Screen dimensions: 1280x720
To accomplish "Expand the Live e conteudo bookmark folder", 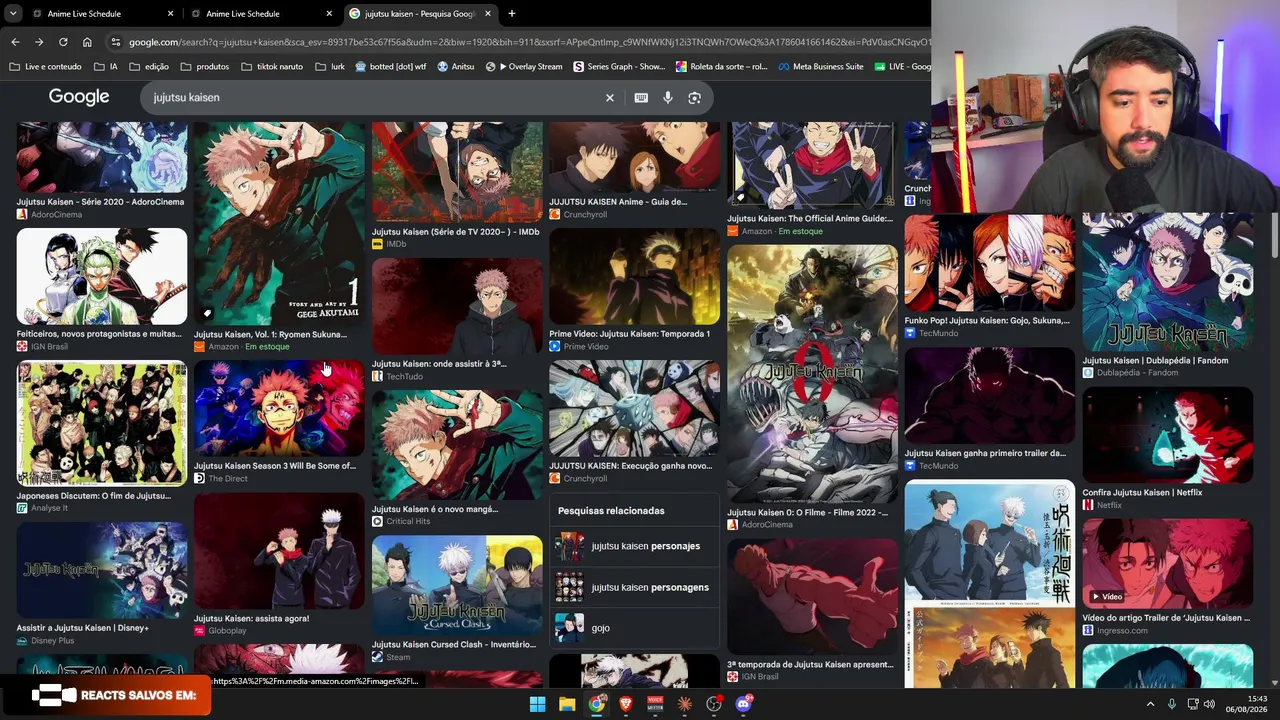I will point(45,67).
